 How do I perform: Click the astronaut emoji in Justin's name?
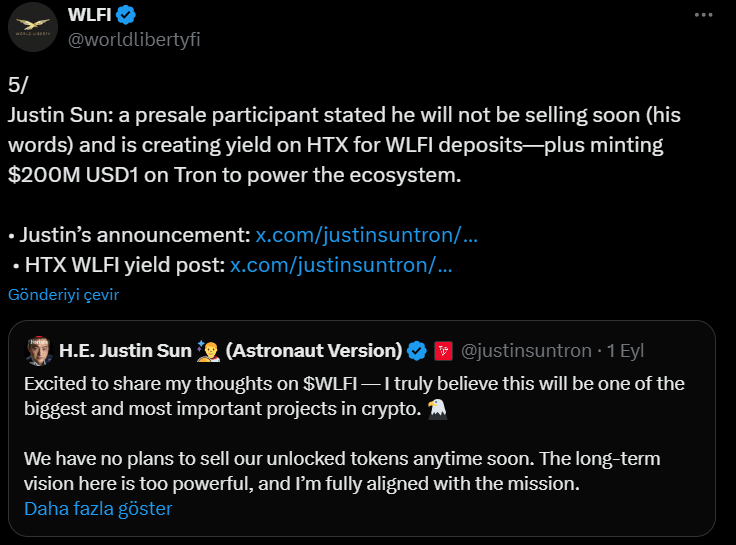point(208,350)
